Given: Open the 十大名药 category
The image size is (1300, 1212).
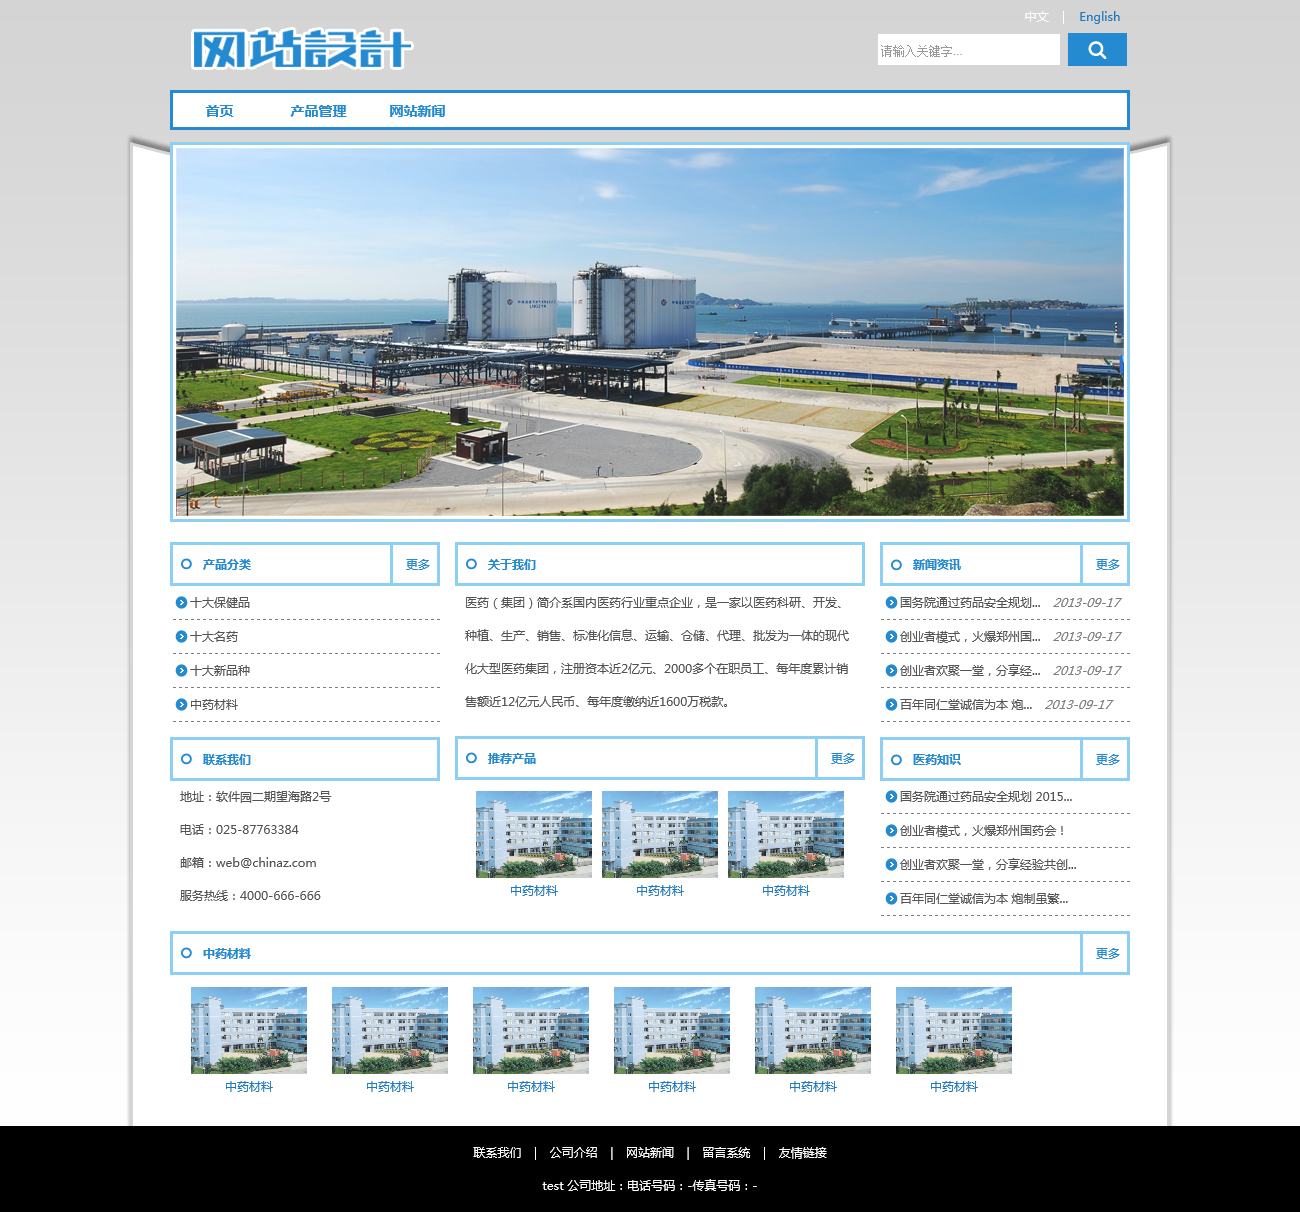Looking at the screenshot, I should 214,636.
